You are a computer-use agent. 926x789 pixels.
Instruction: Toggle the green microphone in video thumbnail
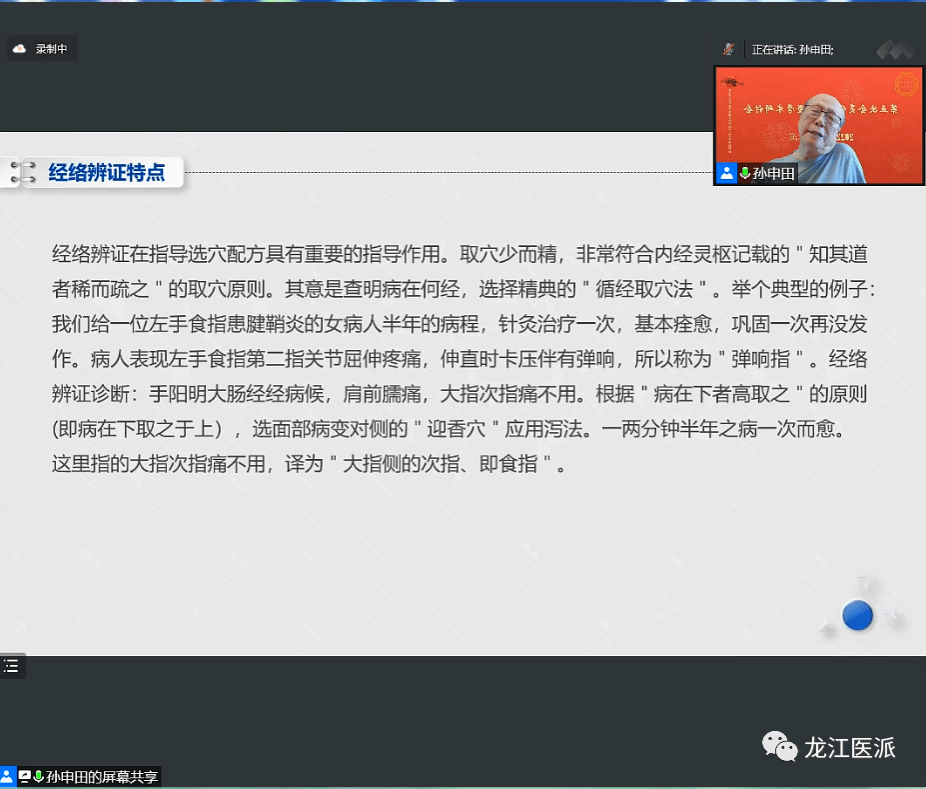tap(745, 173)
